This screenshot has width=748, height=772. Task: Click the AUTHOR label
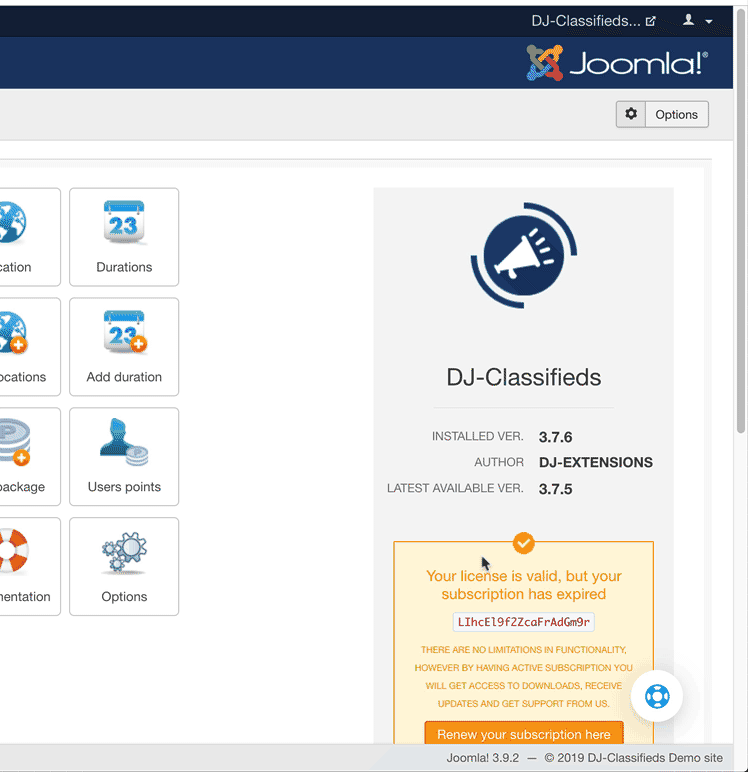(x=499, y=462)
